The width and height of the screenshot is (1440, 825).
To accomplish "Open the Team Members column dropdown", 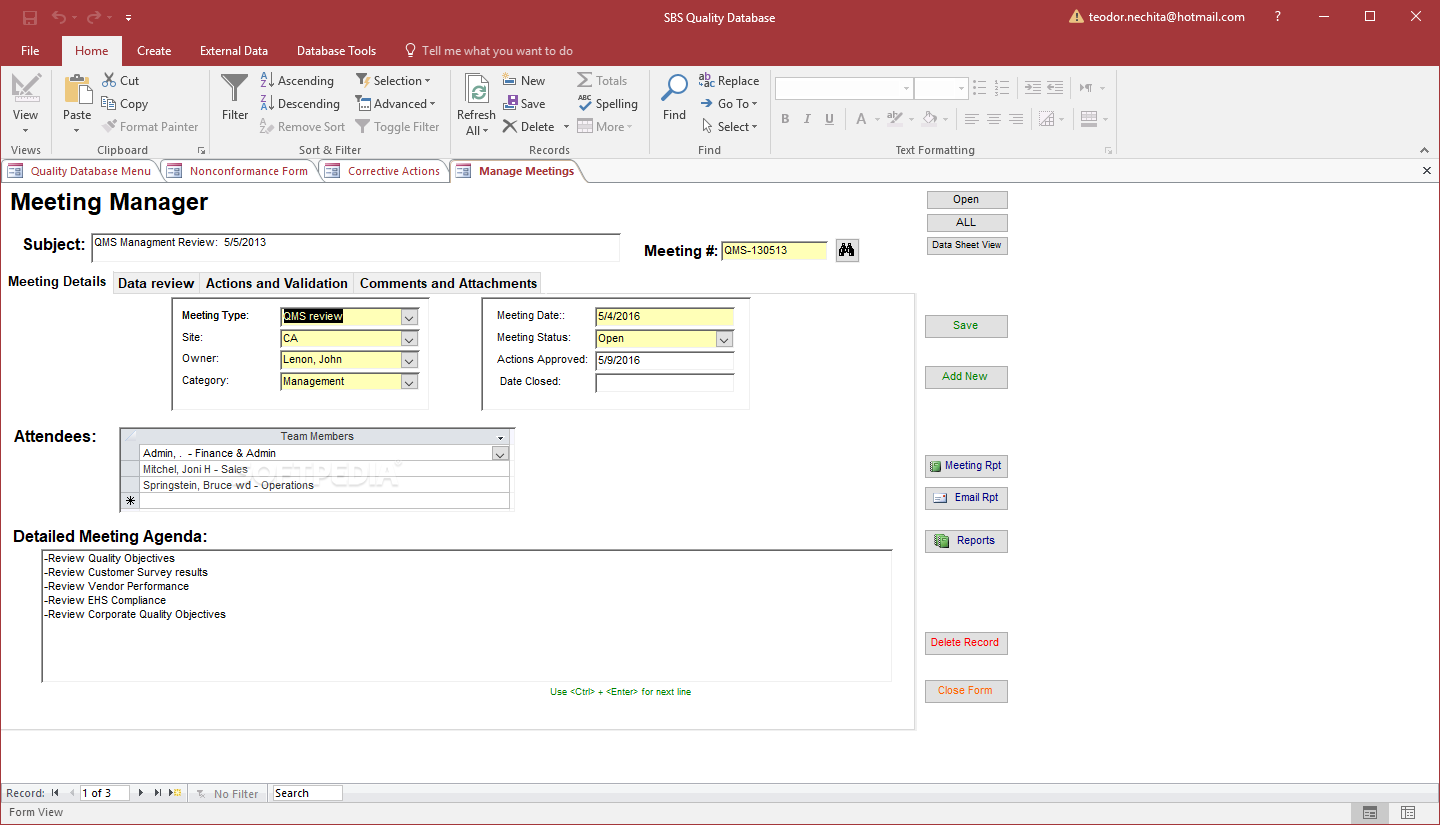I will [501, 437].
